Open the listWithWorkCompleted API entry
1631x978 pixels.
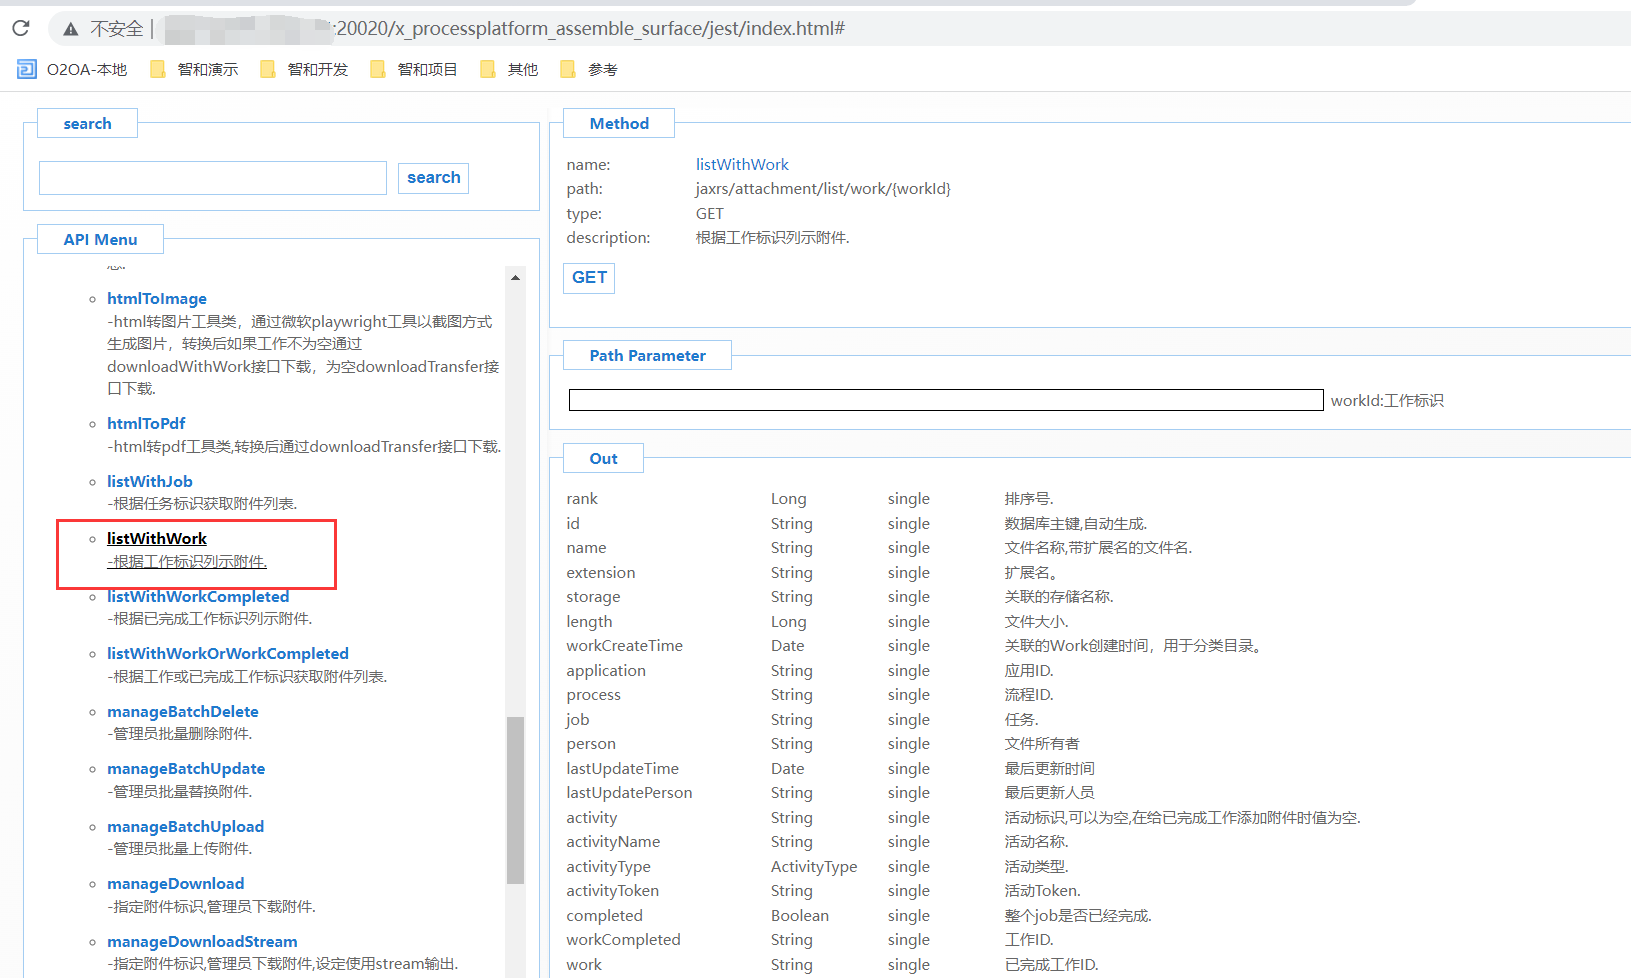[x=198, y=596]
